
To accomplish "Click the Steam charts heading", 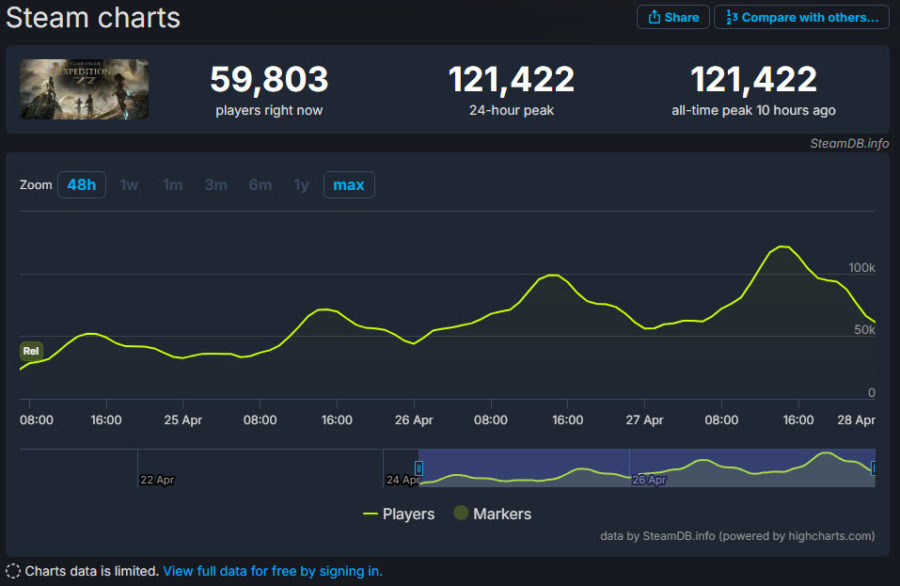I will [x=93, y=18].
